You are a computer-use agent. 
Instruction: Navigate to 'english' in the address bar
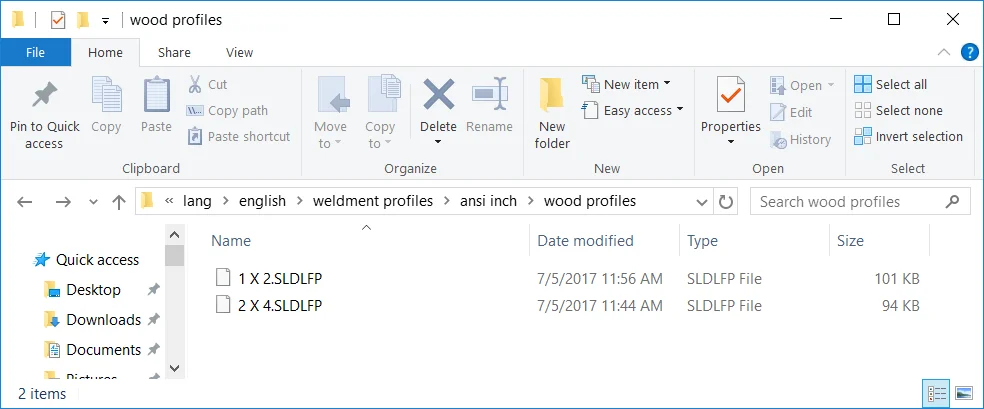click(x=262, y=201)
